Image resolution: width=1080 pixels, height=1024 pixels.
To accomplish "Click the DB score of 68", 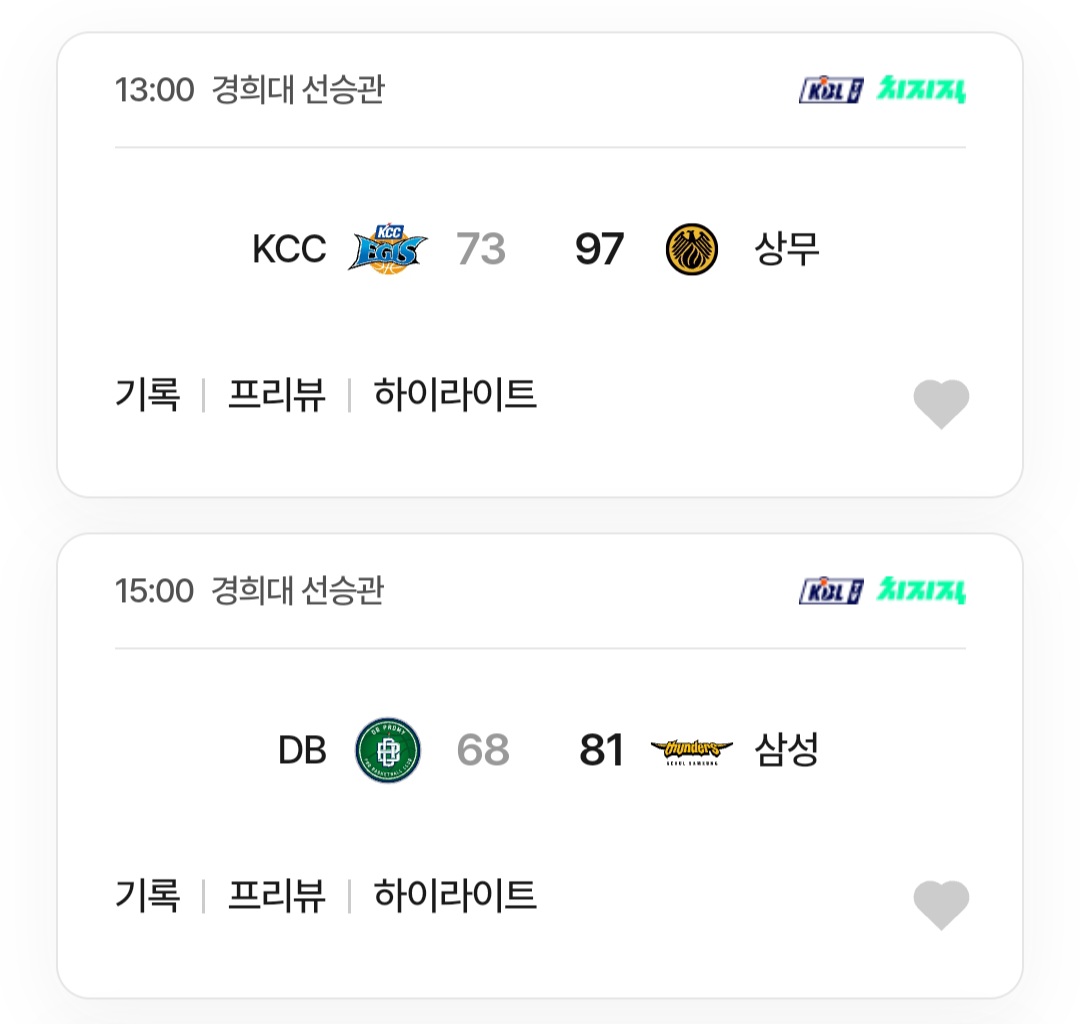I will (x=483, y=750).
